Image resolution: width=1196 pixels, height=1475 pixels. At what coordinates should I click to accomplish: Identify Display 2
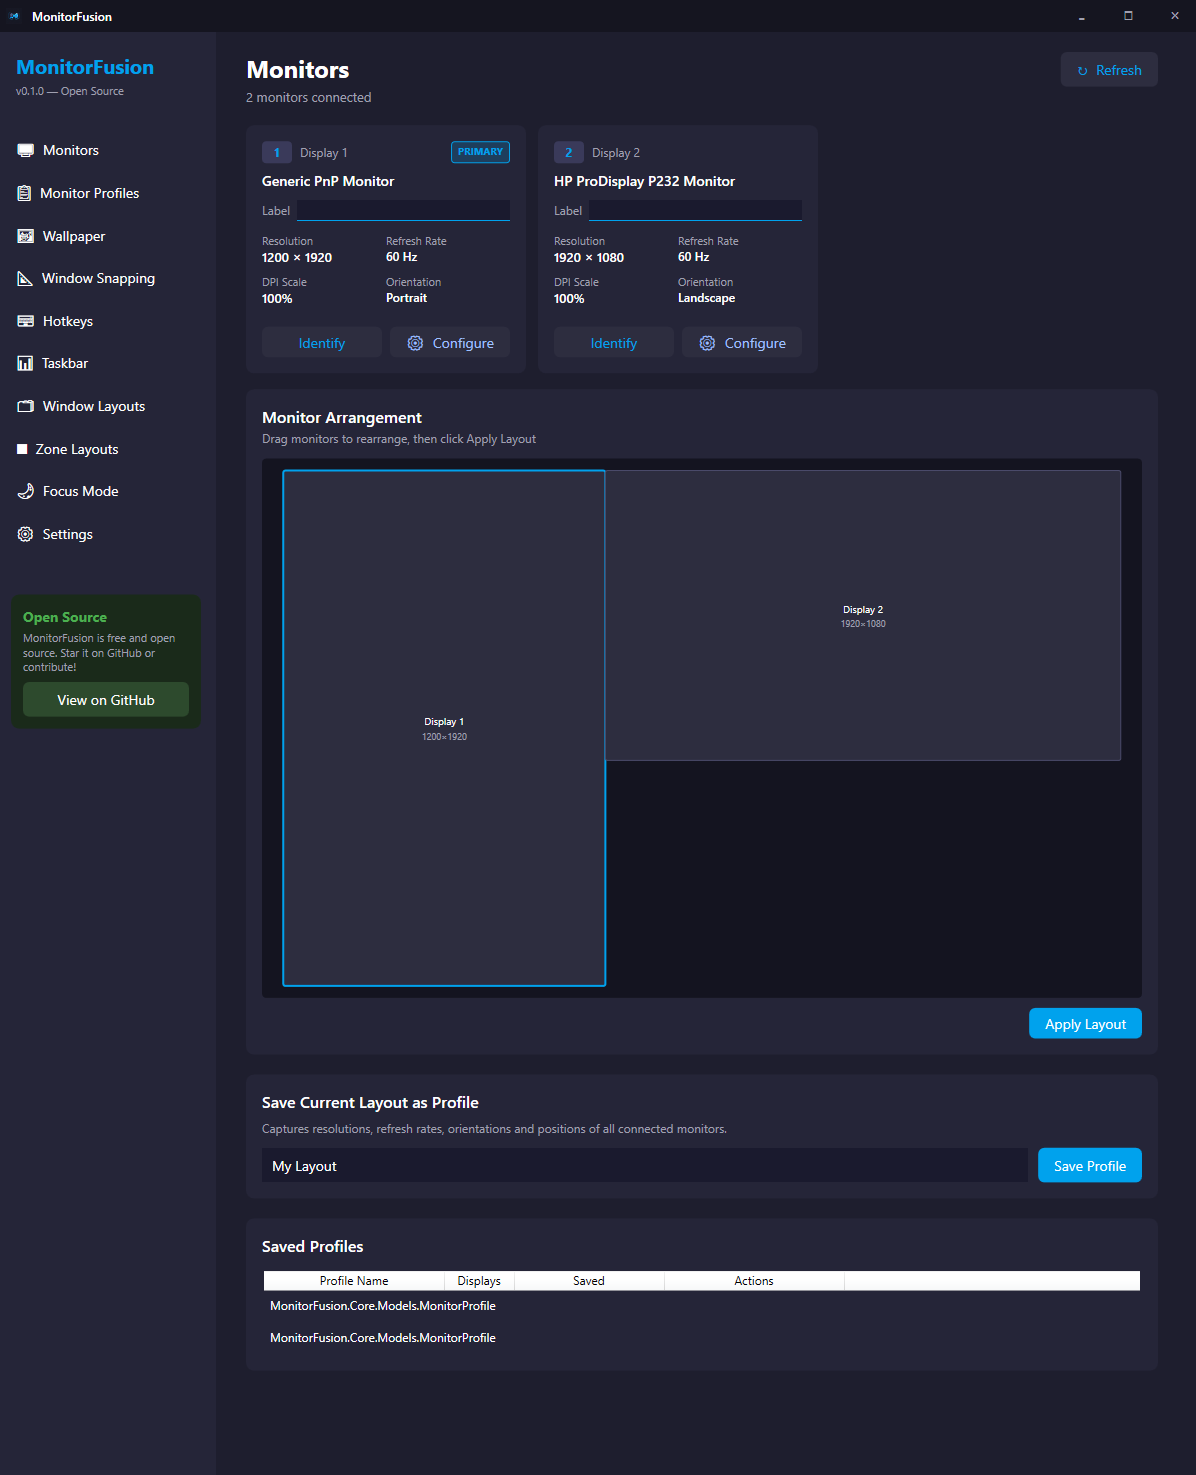click(613, 342)
